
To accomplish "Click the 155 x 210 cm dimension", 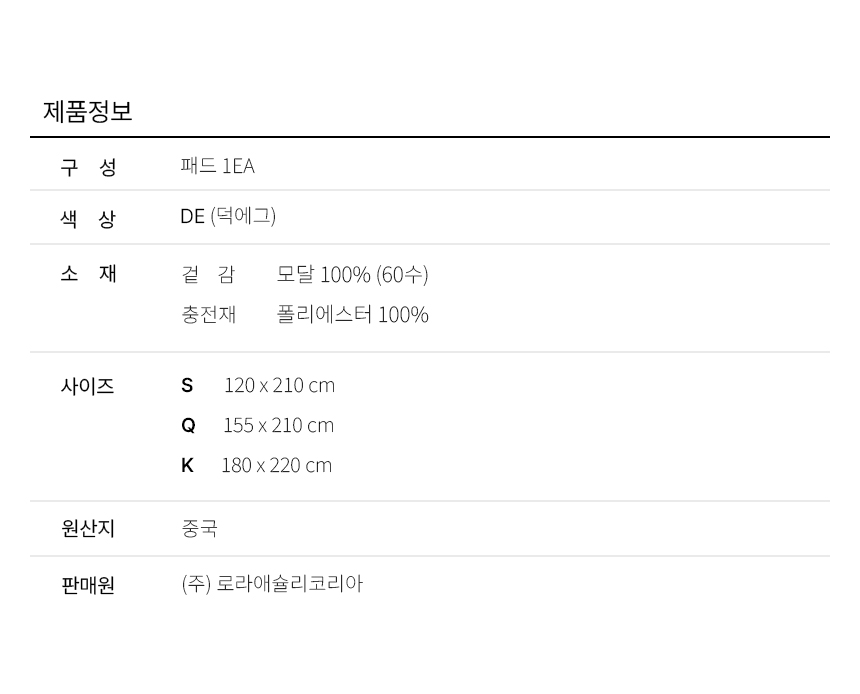I will click(x=278, y=425).
